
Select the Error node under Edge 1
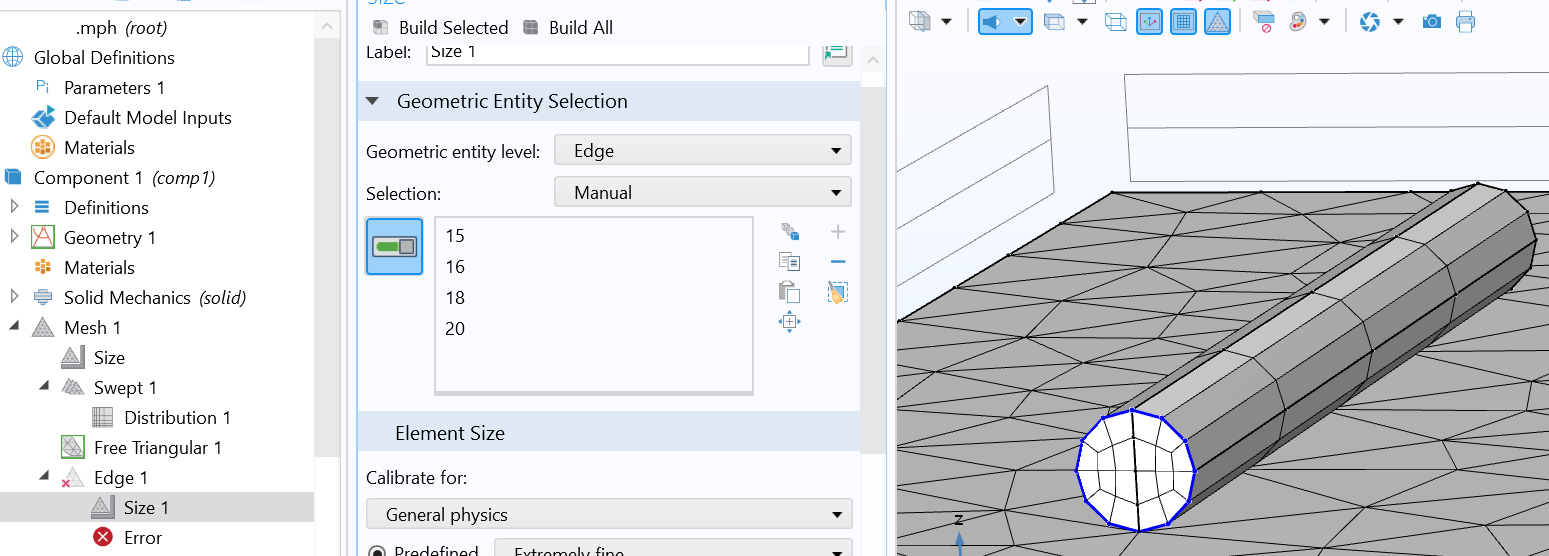point(142,538)
